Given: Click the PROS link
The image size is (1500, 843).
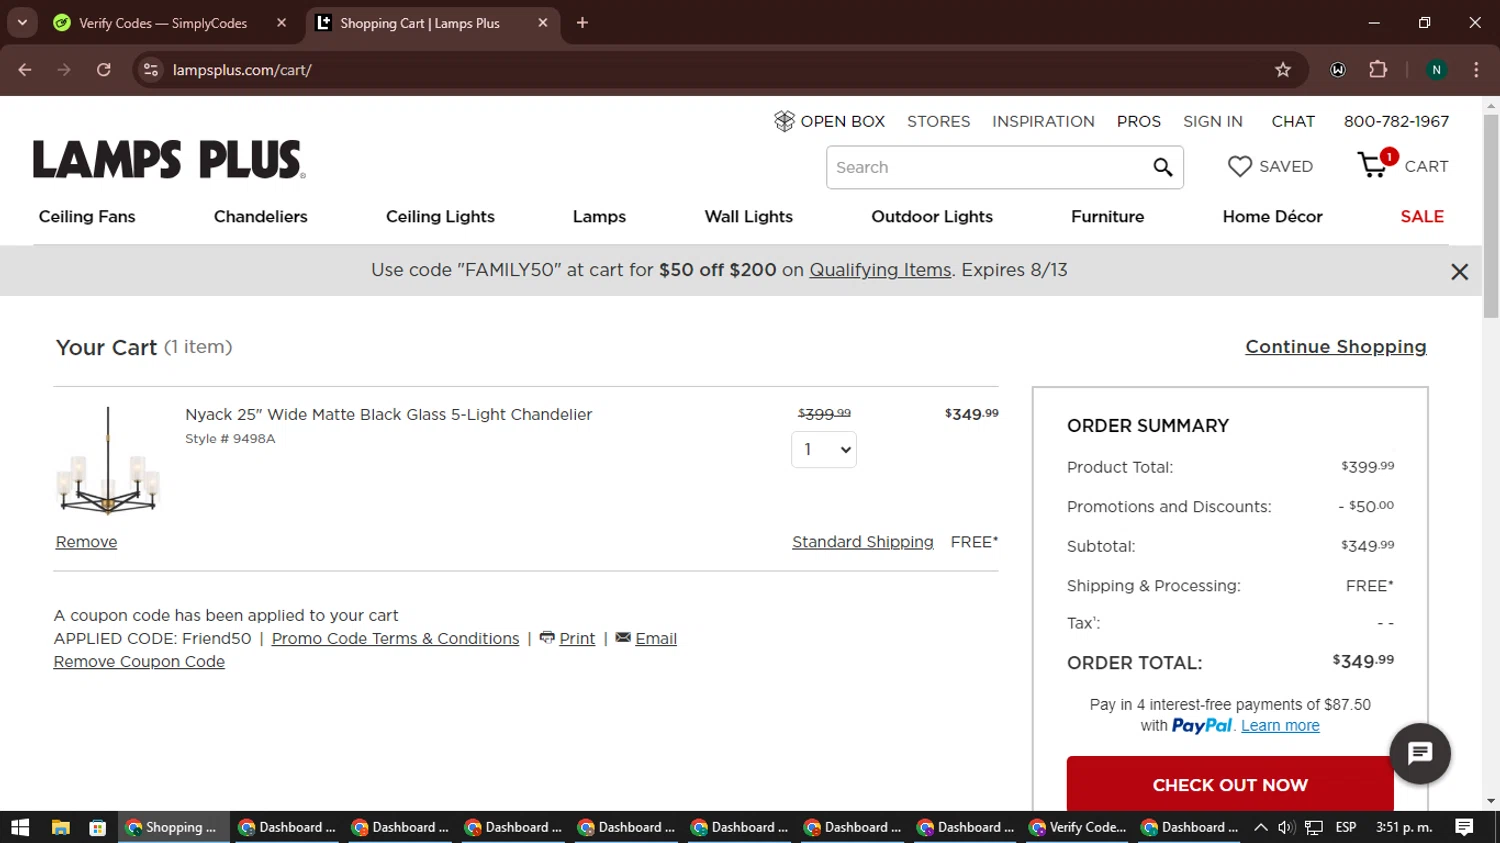Looking at the screenshot, I should tap(1139, 121).
